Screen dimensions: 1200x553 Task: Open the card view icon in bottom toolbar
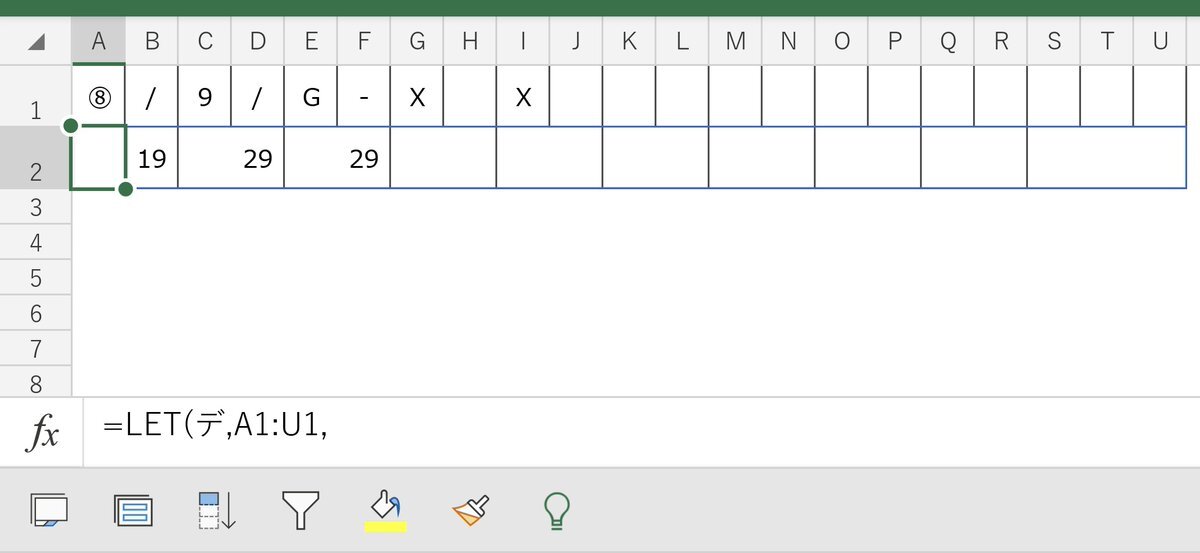pyautogui.click(x=49, y=511)
